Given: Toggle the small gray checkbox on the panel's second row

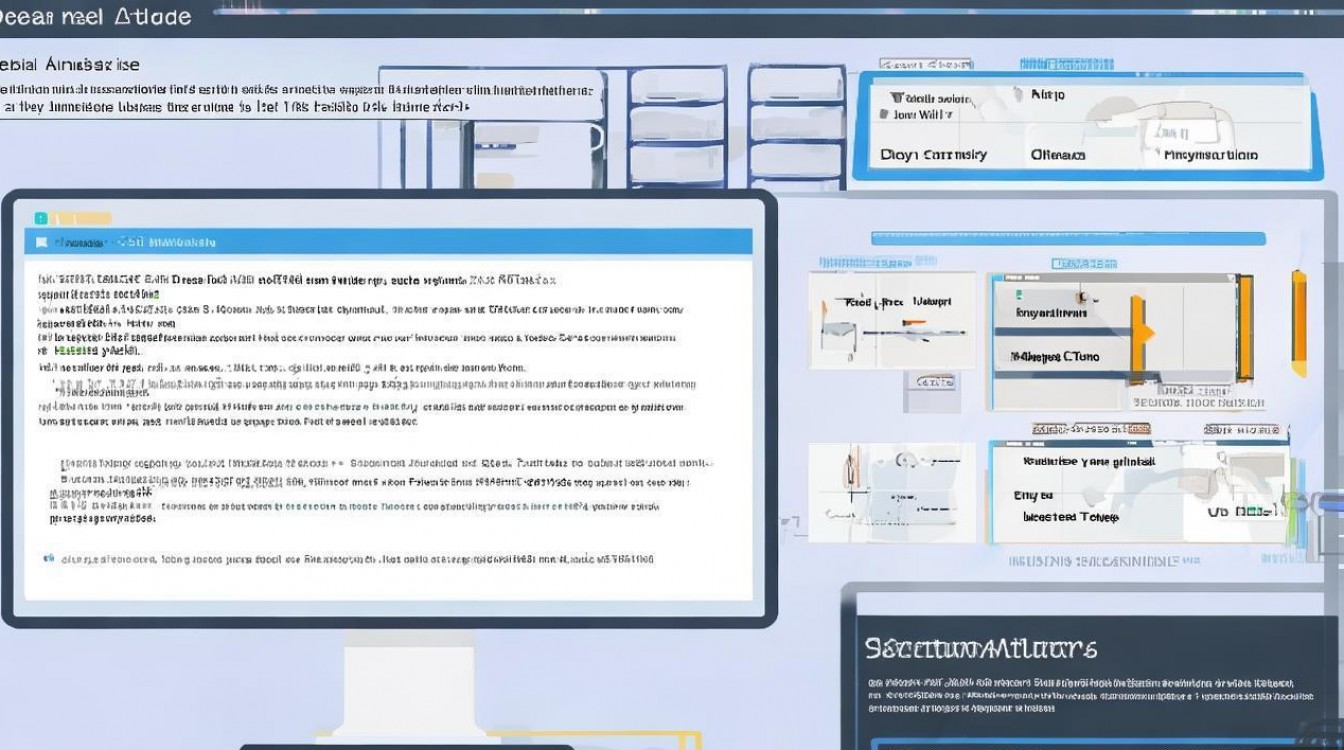Looking at the screenshot, I should coord(884,115).
